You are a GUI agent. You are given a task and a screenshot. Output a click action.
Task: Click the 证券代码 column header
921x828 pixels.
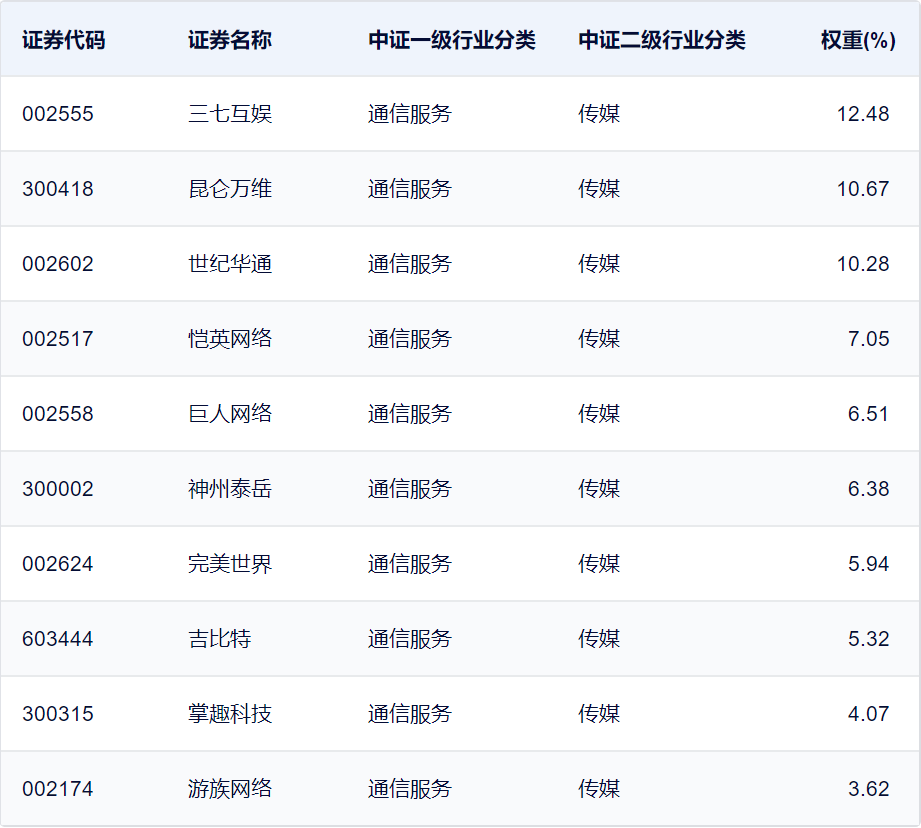point(63,40)
